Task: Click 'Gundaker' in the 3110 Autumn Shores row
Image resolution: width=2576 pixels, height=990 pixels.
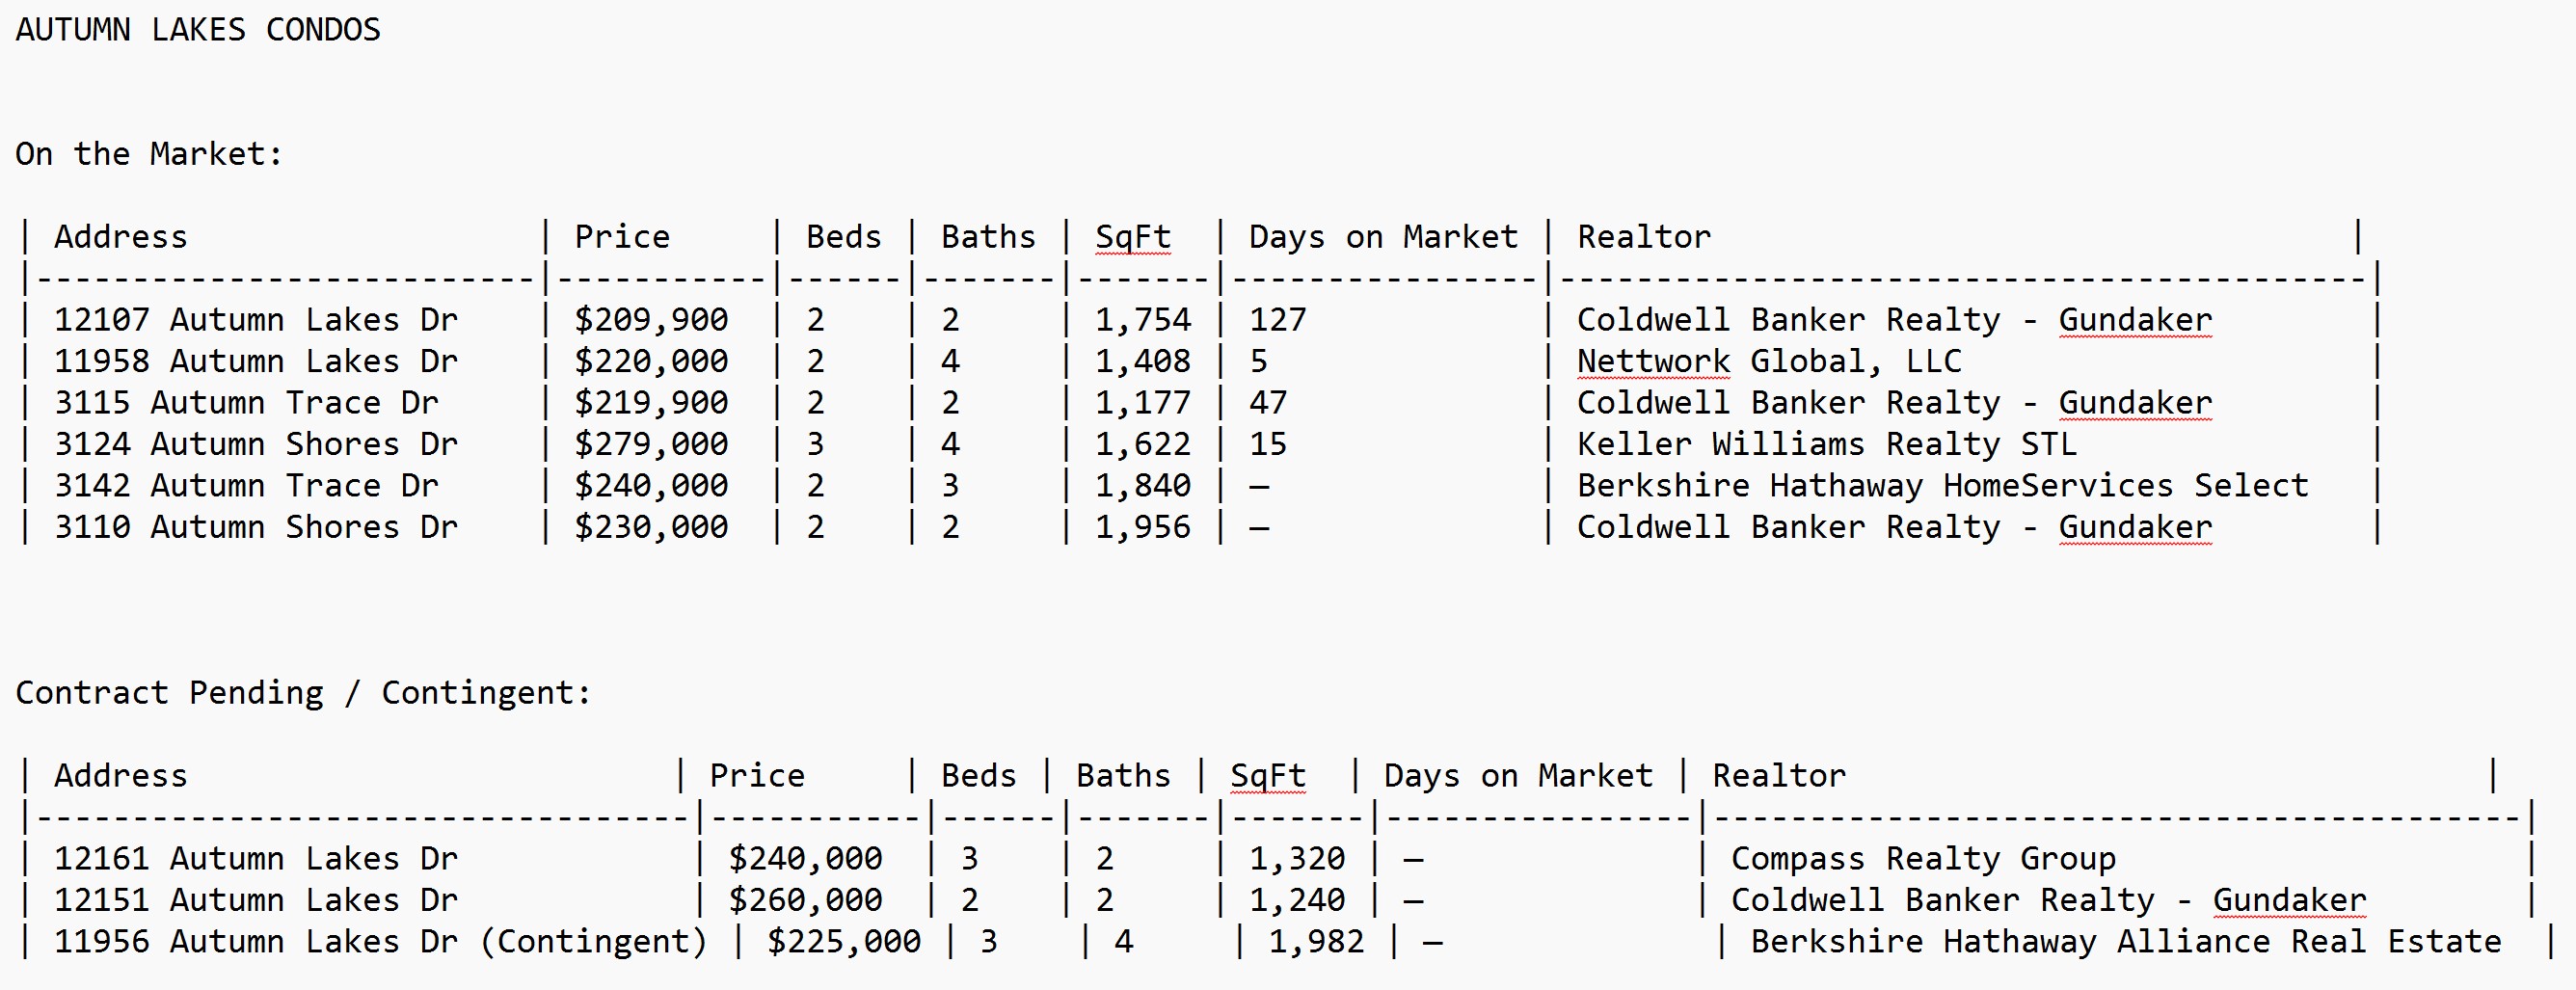Action: [x=2135, y=527]
